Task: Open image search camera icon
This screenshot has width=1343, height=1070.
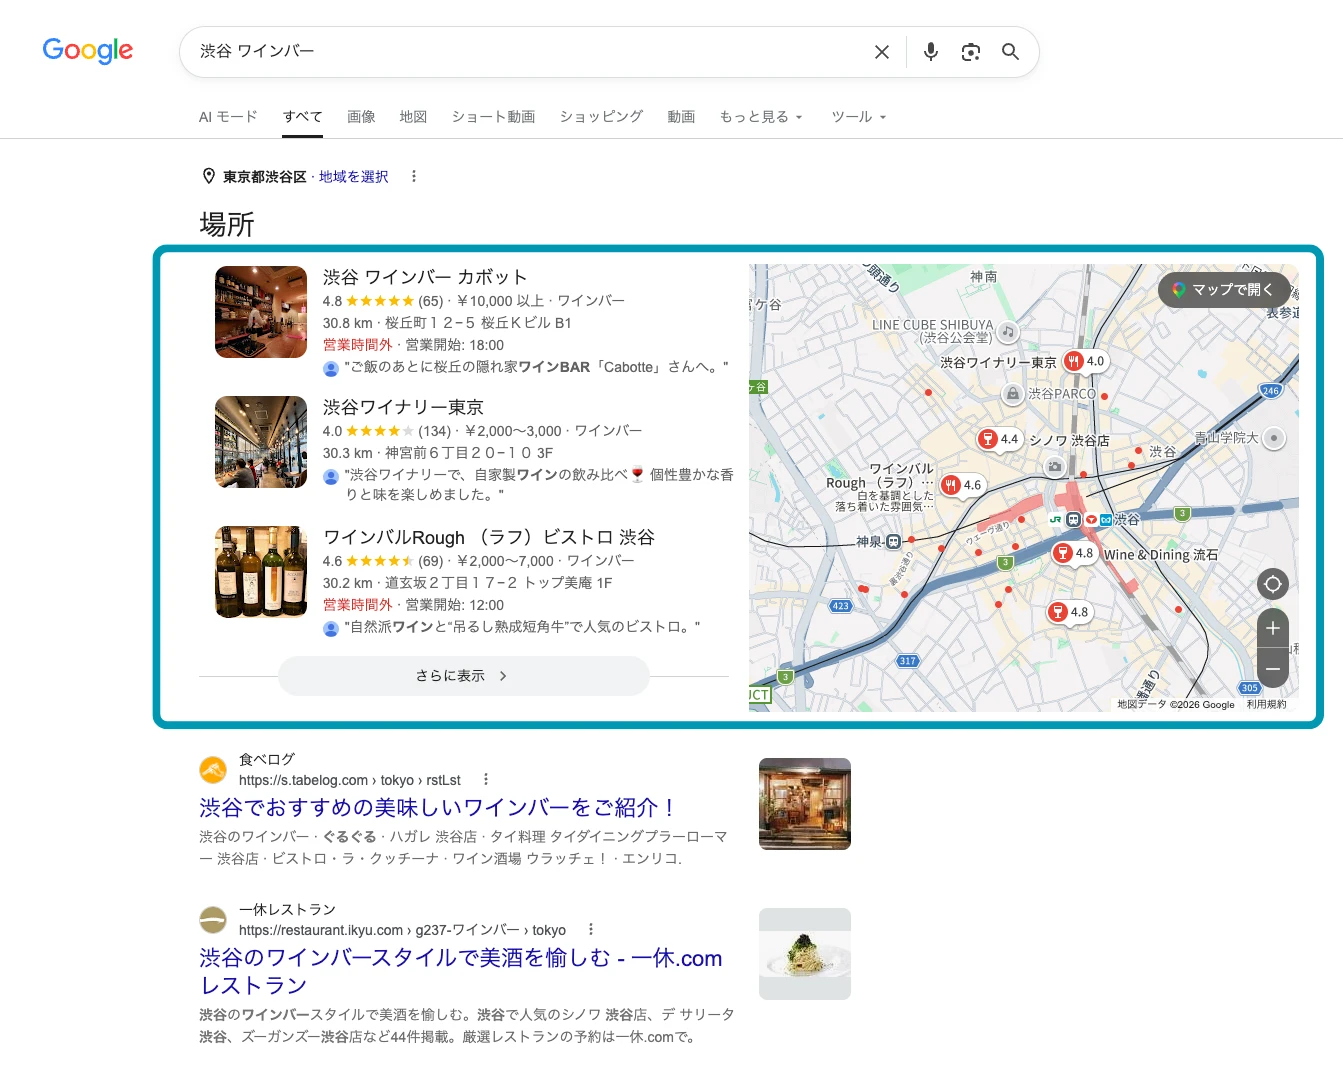Action: click(971, 52)
